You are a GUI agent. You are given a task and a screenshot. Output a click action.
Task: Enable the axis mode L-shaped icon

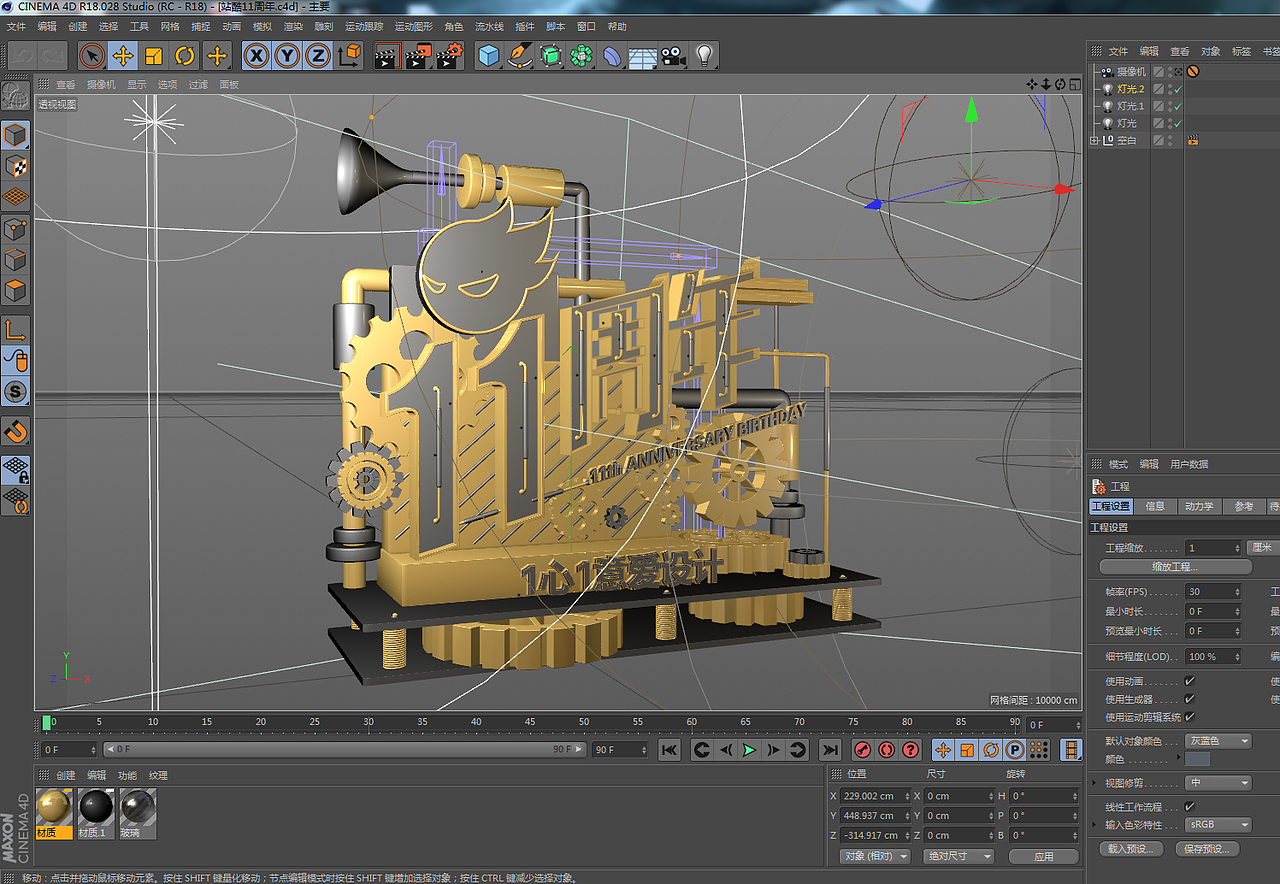coord(15,330)
